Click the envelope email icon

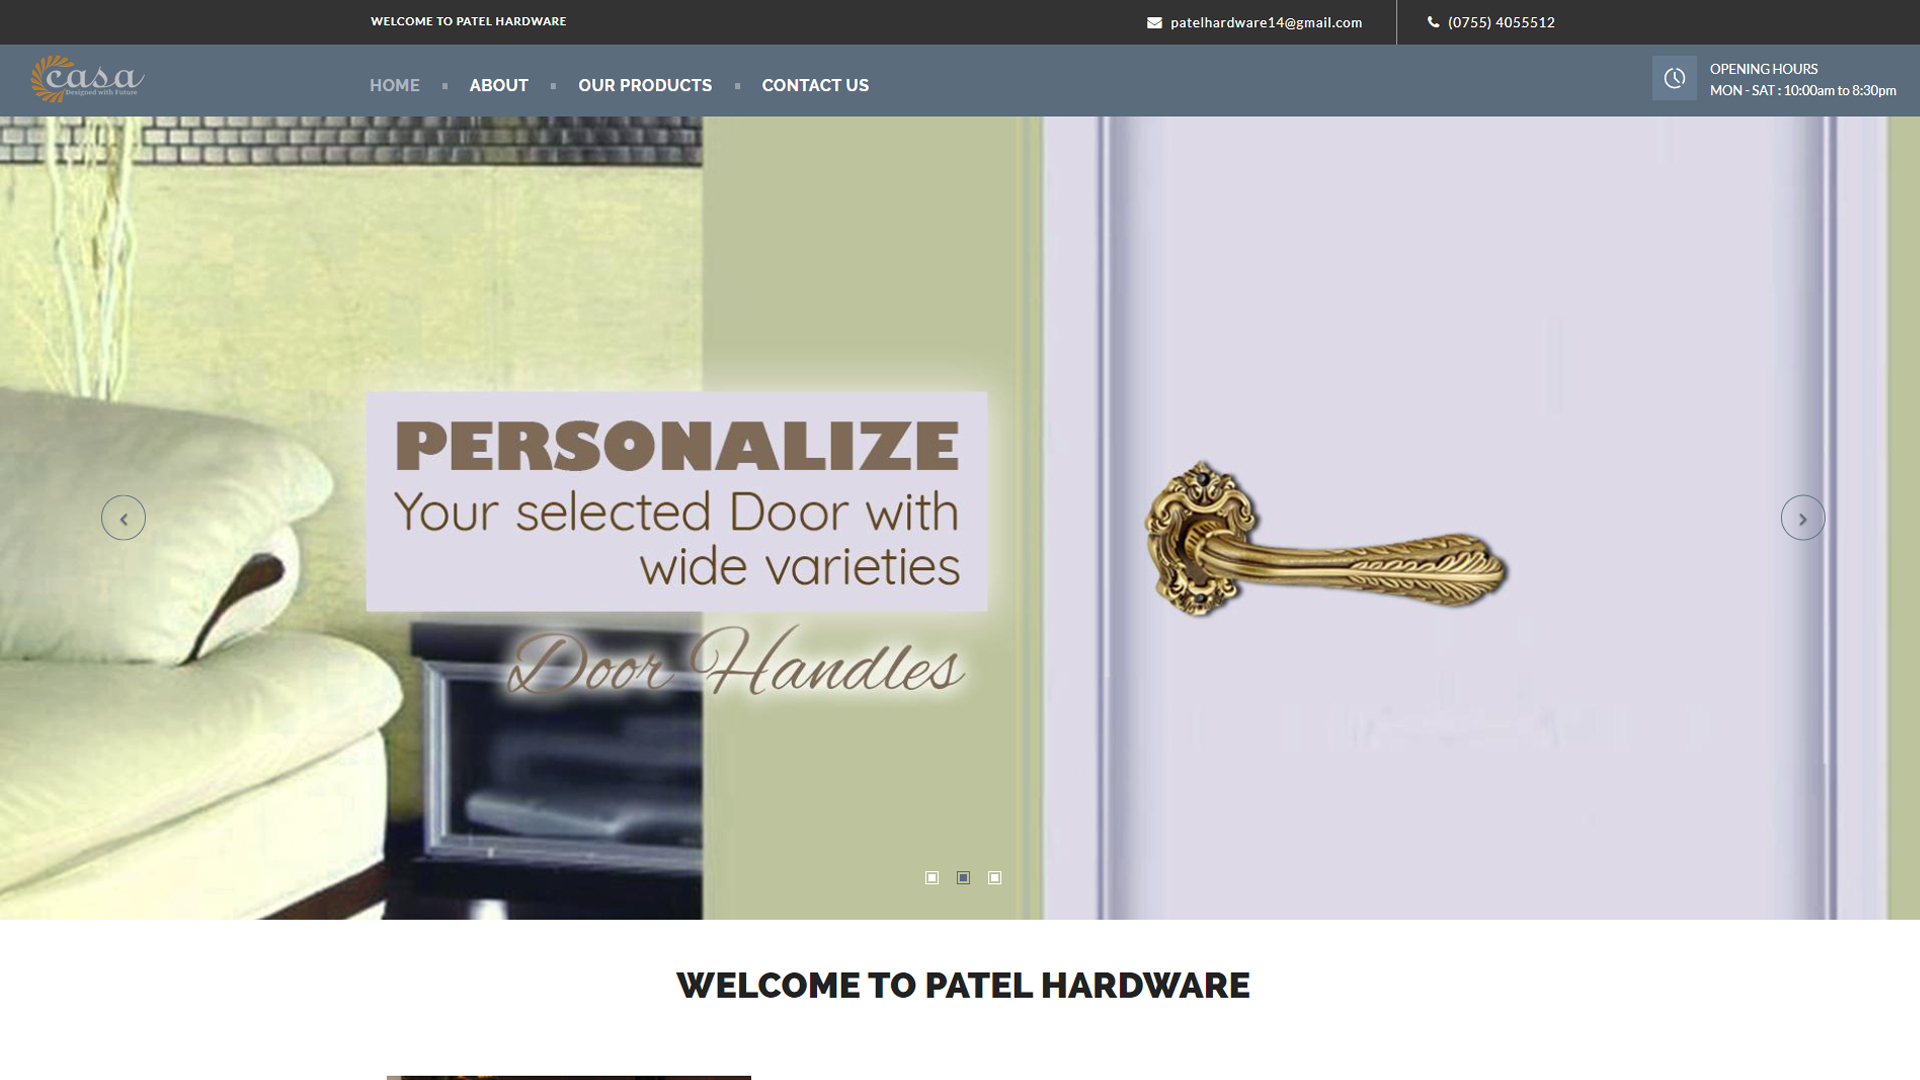coord(1154,22)
